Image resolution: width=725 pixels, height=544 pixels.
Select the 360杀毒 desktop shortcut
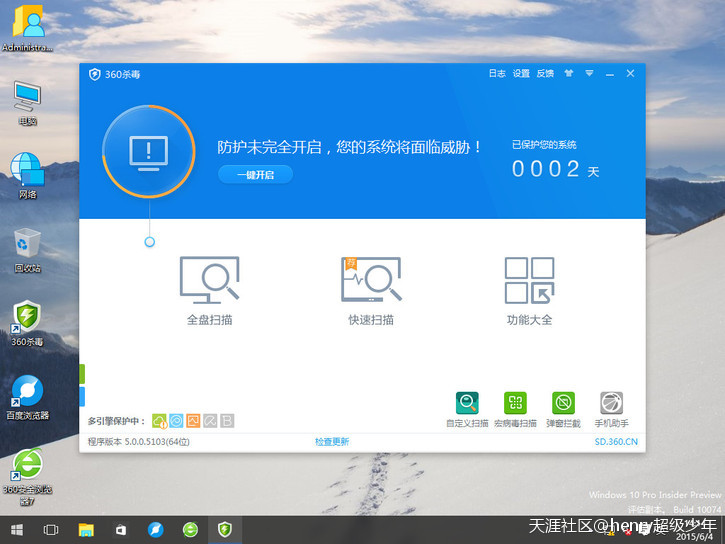click(27, 323)
